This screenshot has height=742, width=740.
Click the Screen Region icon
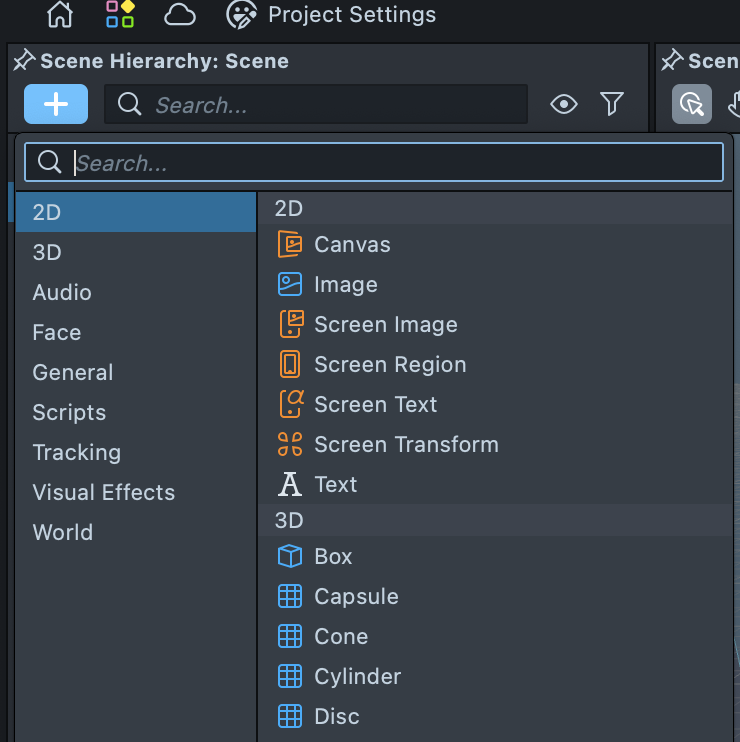[290, 364]
